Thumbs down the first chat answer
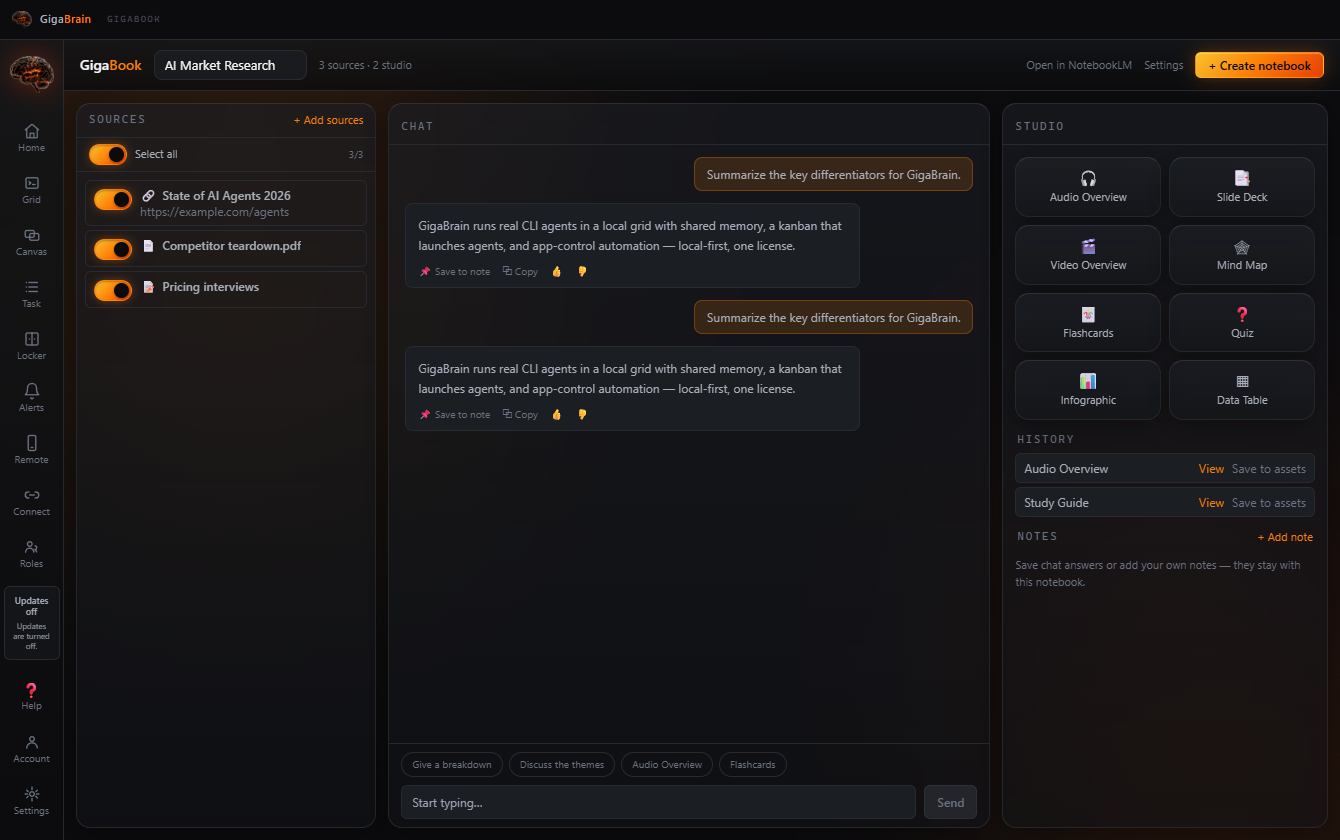1340x840 pixels. tap(582, 271)
